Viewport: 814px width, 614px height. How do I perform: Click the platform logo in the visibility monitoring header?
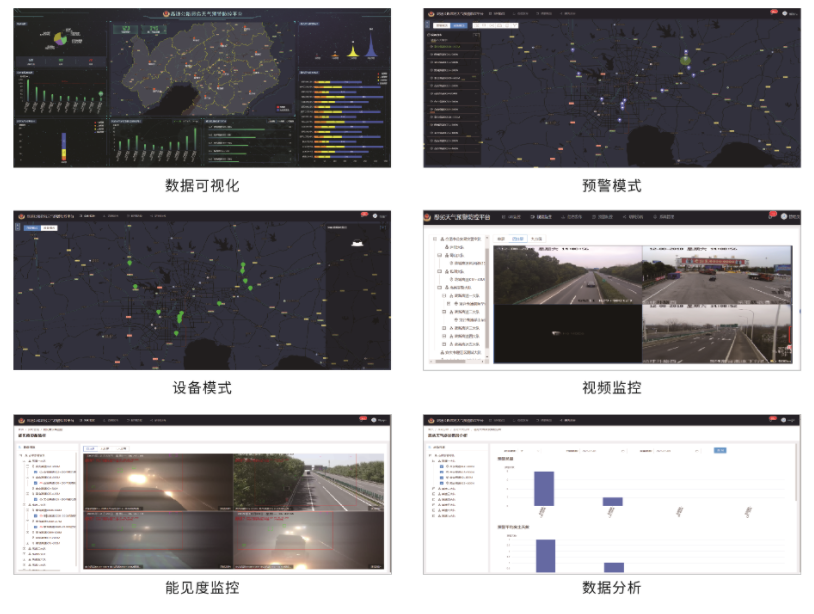point(19,420)
